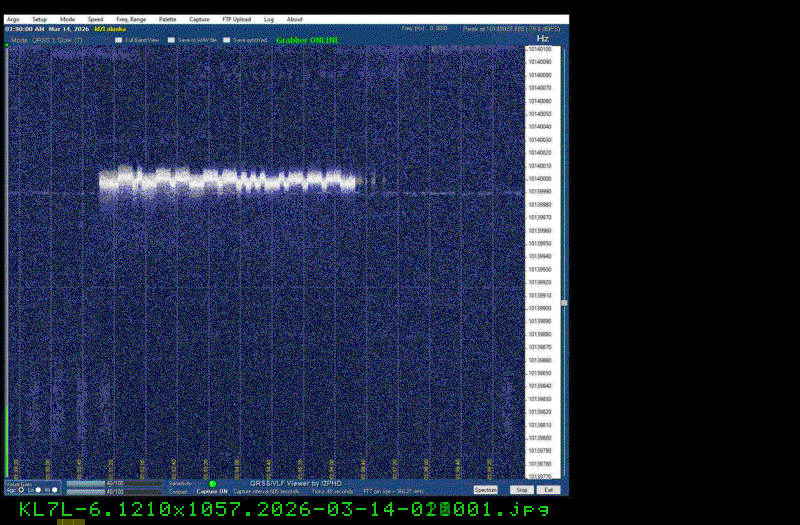This screenshot has width=800, height=525.
Task: Open the Speed menu
Action: (95, 19)
